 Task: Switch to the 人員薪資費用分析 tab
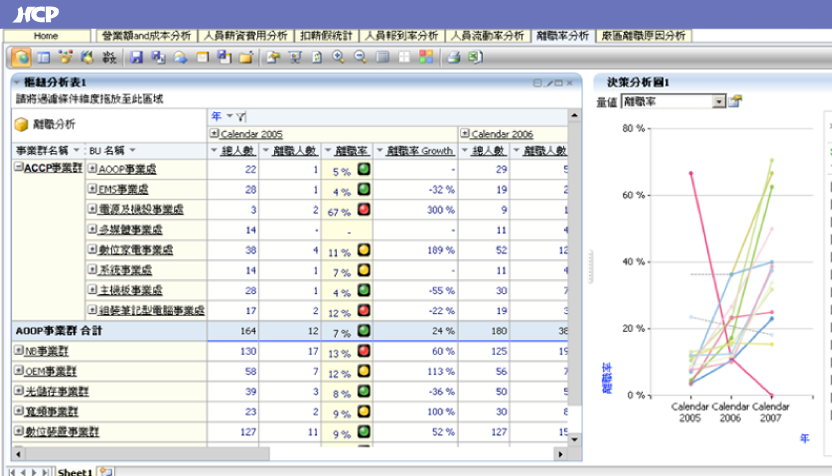pyautogui.click(x=238, y=35)
